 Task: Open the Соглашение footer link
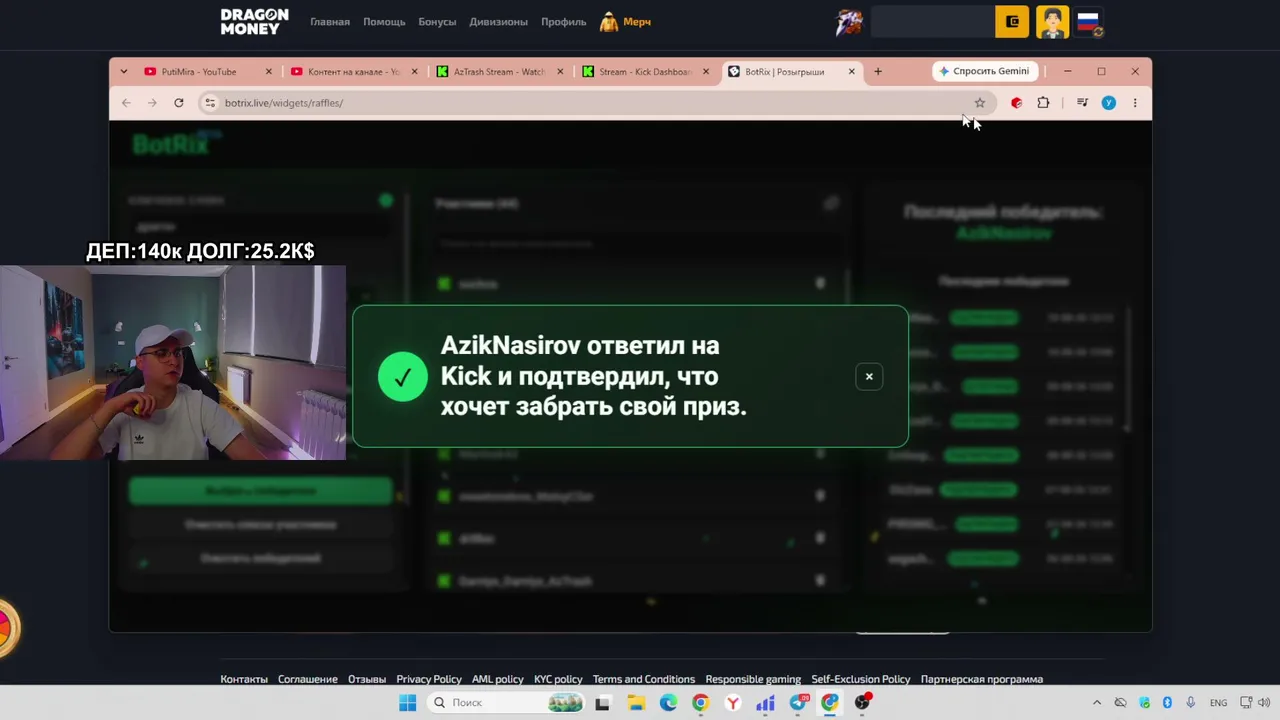point(308,680)
